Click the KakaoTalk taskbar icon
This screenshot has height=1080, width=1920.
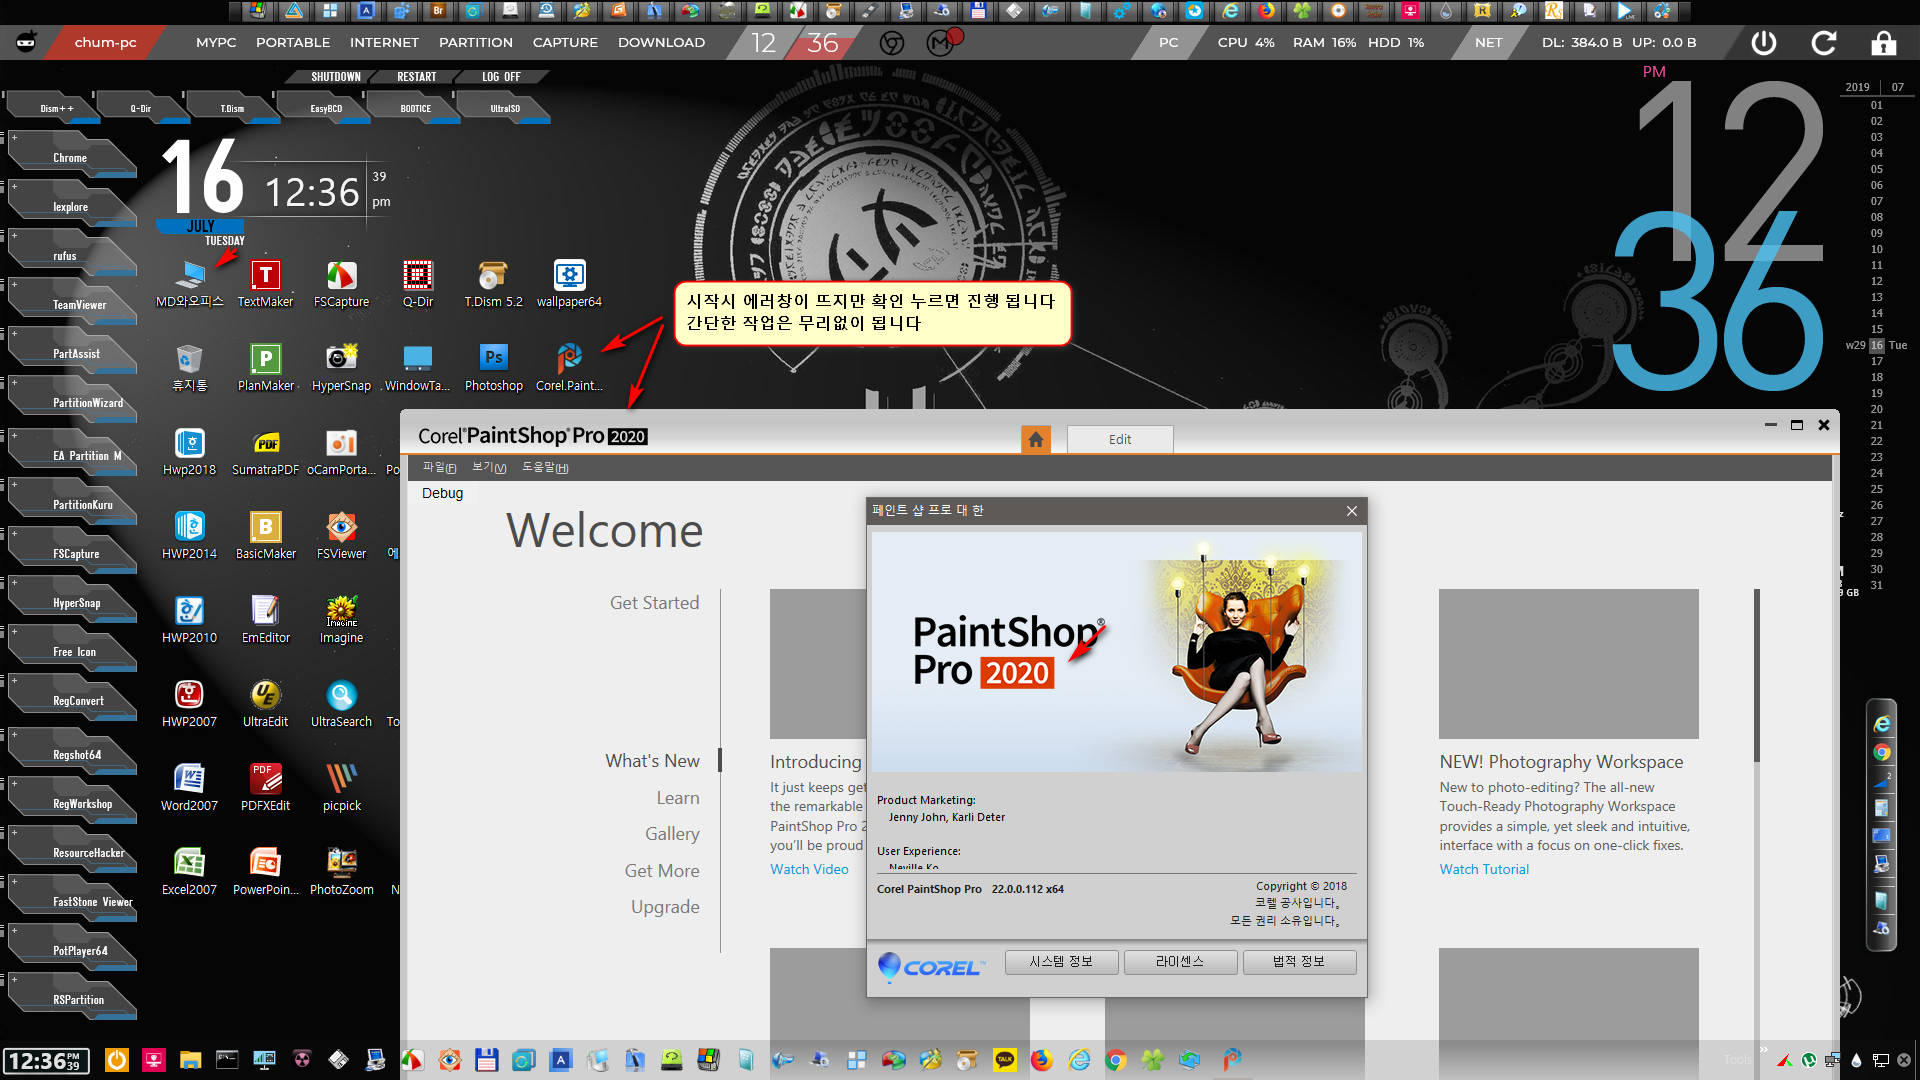click(x=1004, y=1060)
